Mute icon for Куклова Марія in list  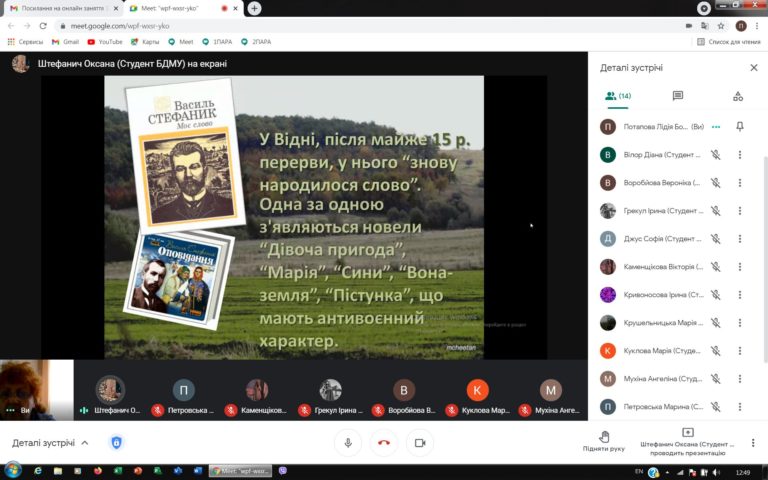[716, 351]
